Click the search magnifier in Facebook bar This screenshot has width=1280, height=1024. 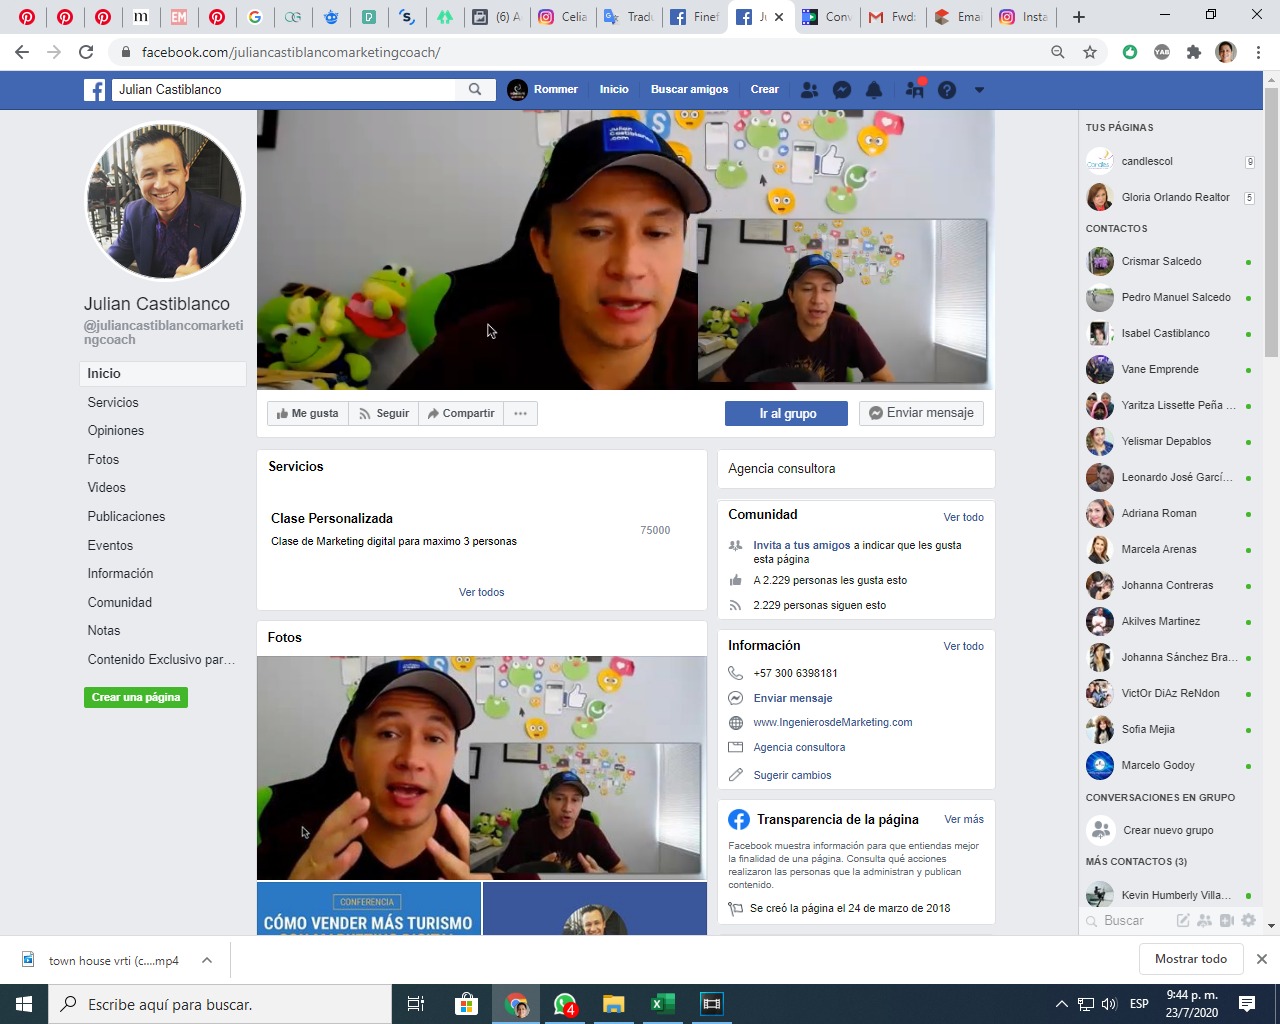tap(475, 90)
